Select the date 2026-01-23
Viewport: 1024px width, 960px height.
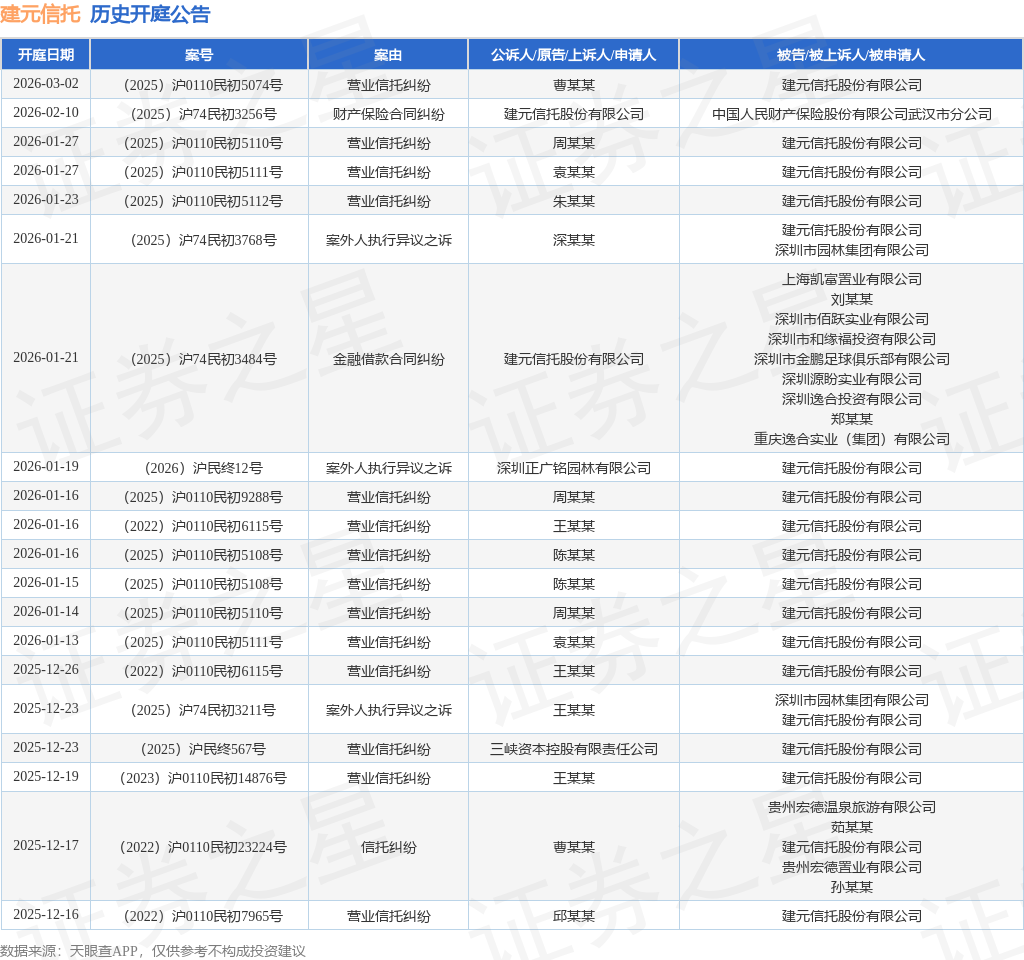point(46,199)
